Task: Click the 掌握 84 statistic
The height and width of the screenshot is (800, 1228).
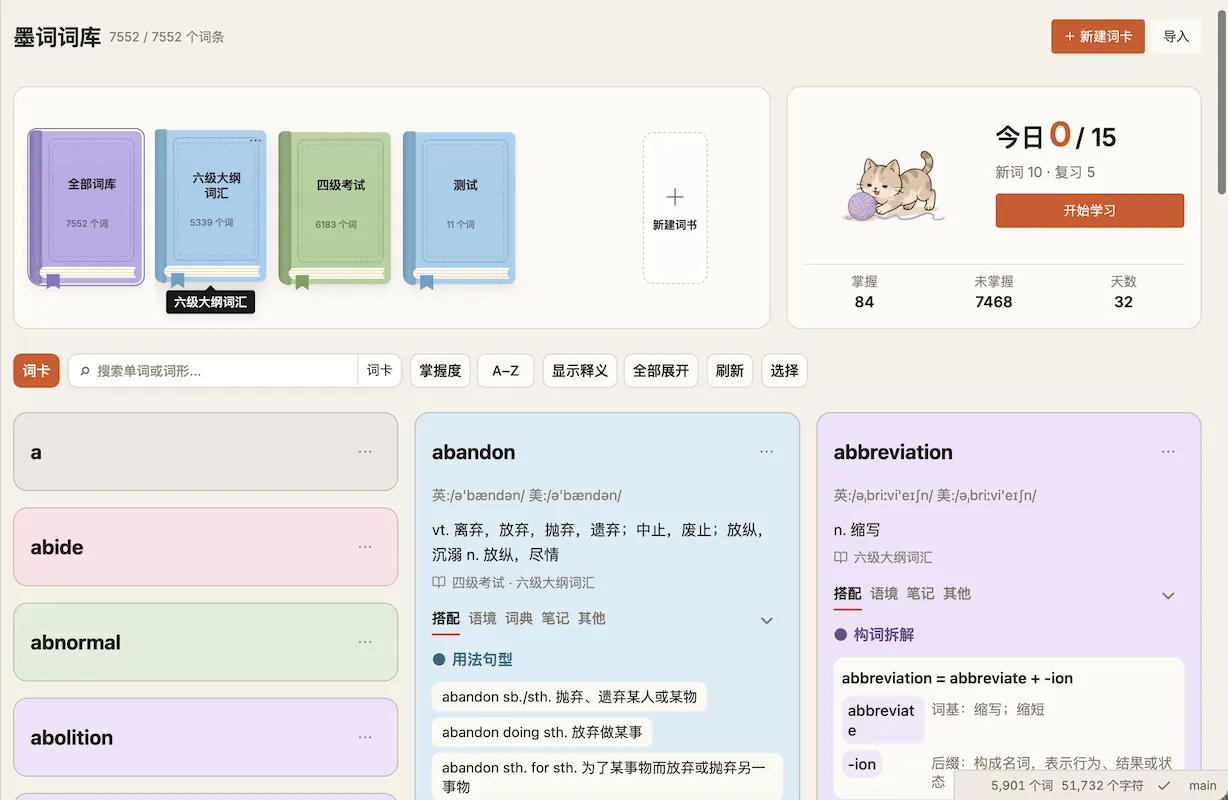Action: (x=864, y=292)
